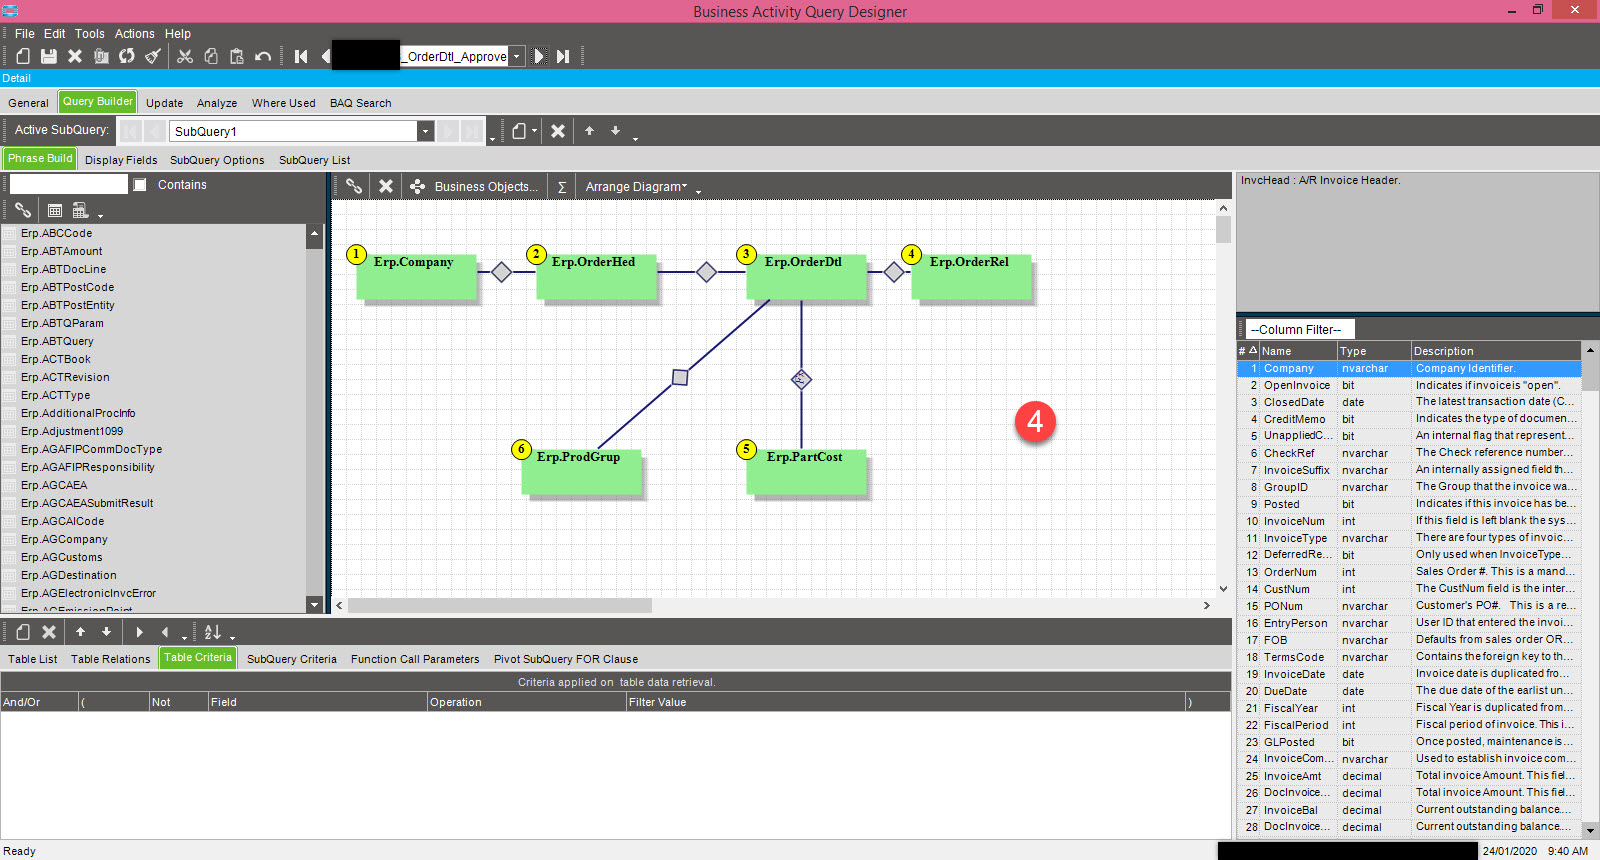Viewport: 1600px width, 860px height.
Task: Click the up arrow icon in the criteria toolbar
Action: coord(80,632)
